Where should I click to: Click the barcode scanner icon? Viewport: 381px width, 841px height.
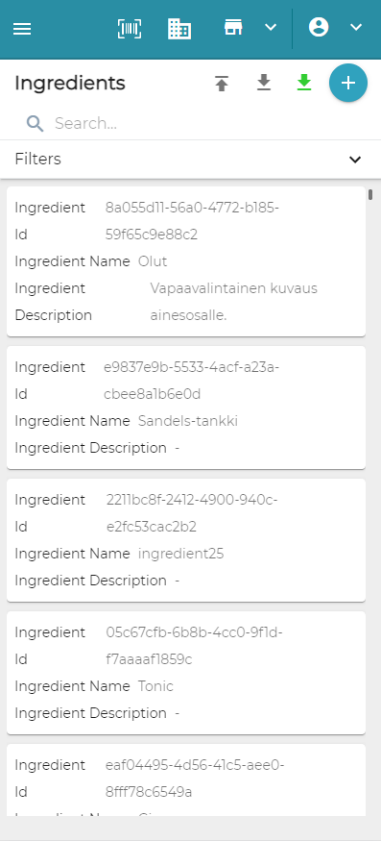pyautogui.click(x=129, y=28)
